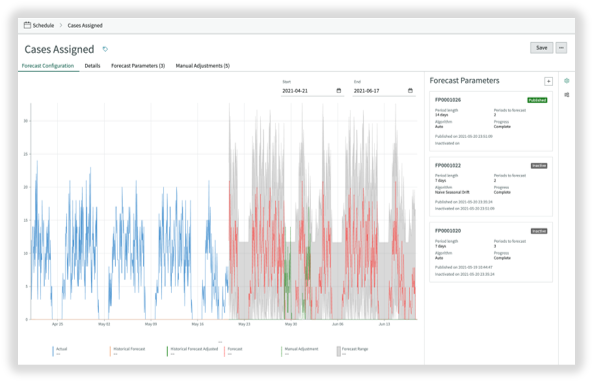595x383 pixels.
Task: Open forecast parameter FP0001020
Action: click(x=448, y=231)
